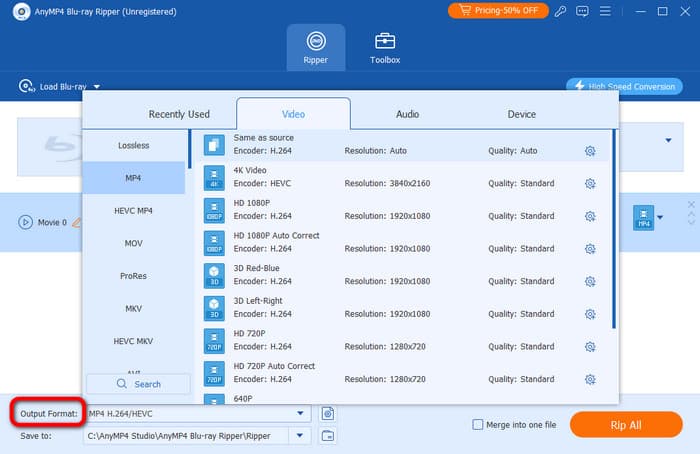Open the Save to path dropdown
This screenshot has height=454, width=700.
pos(300,436)
